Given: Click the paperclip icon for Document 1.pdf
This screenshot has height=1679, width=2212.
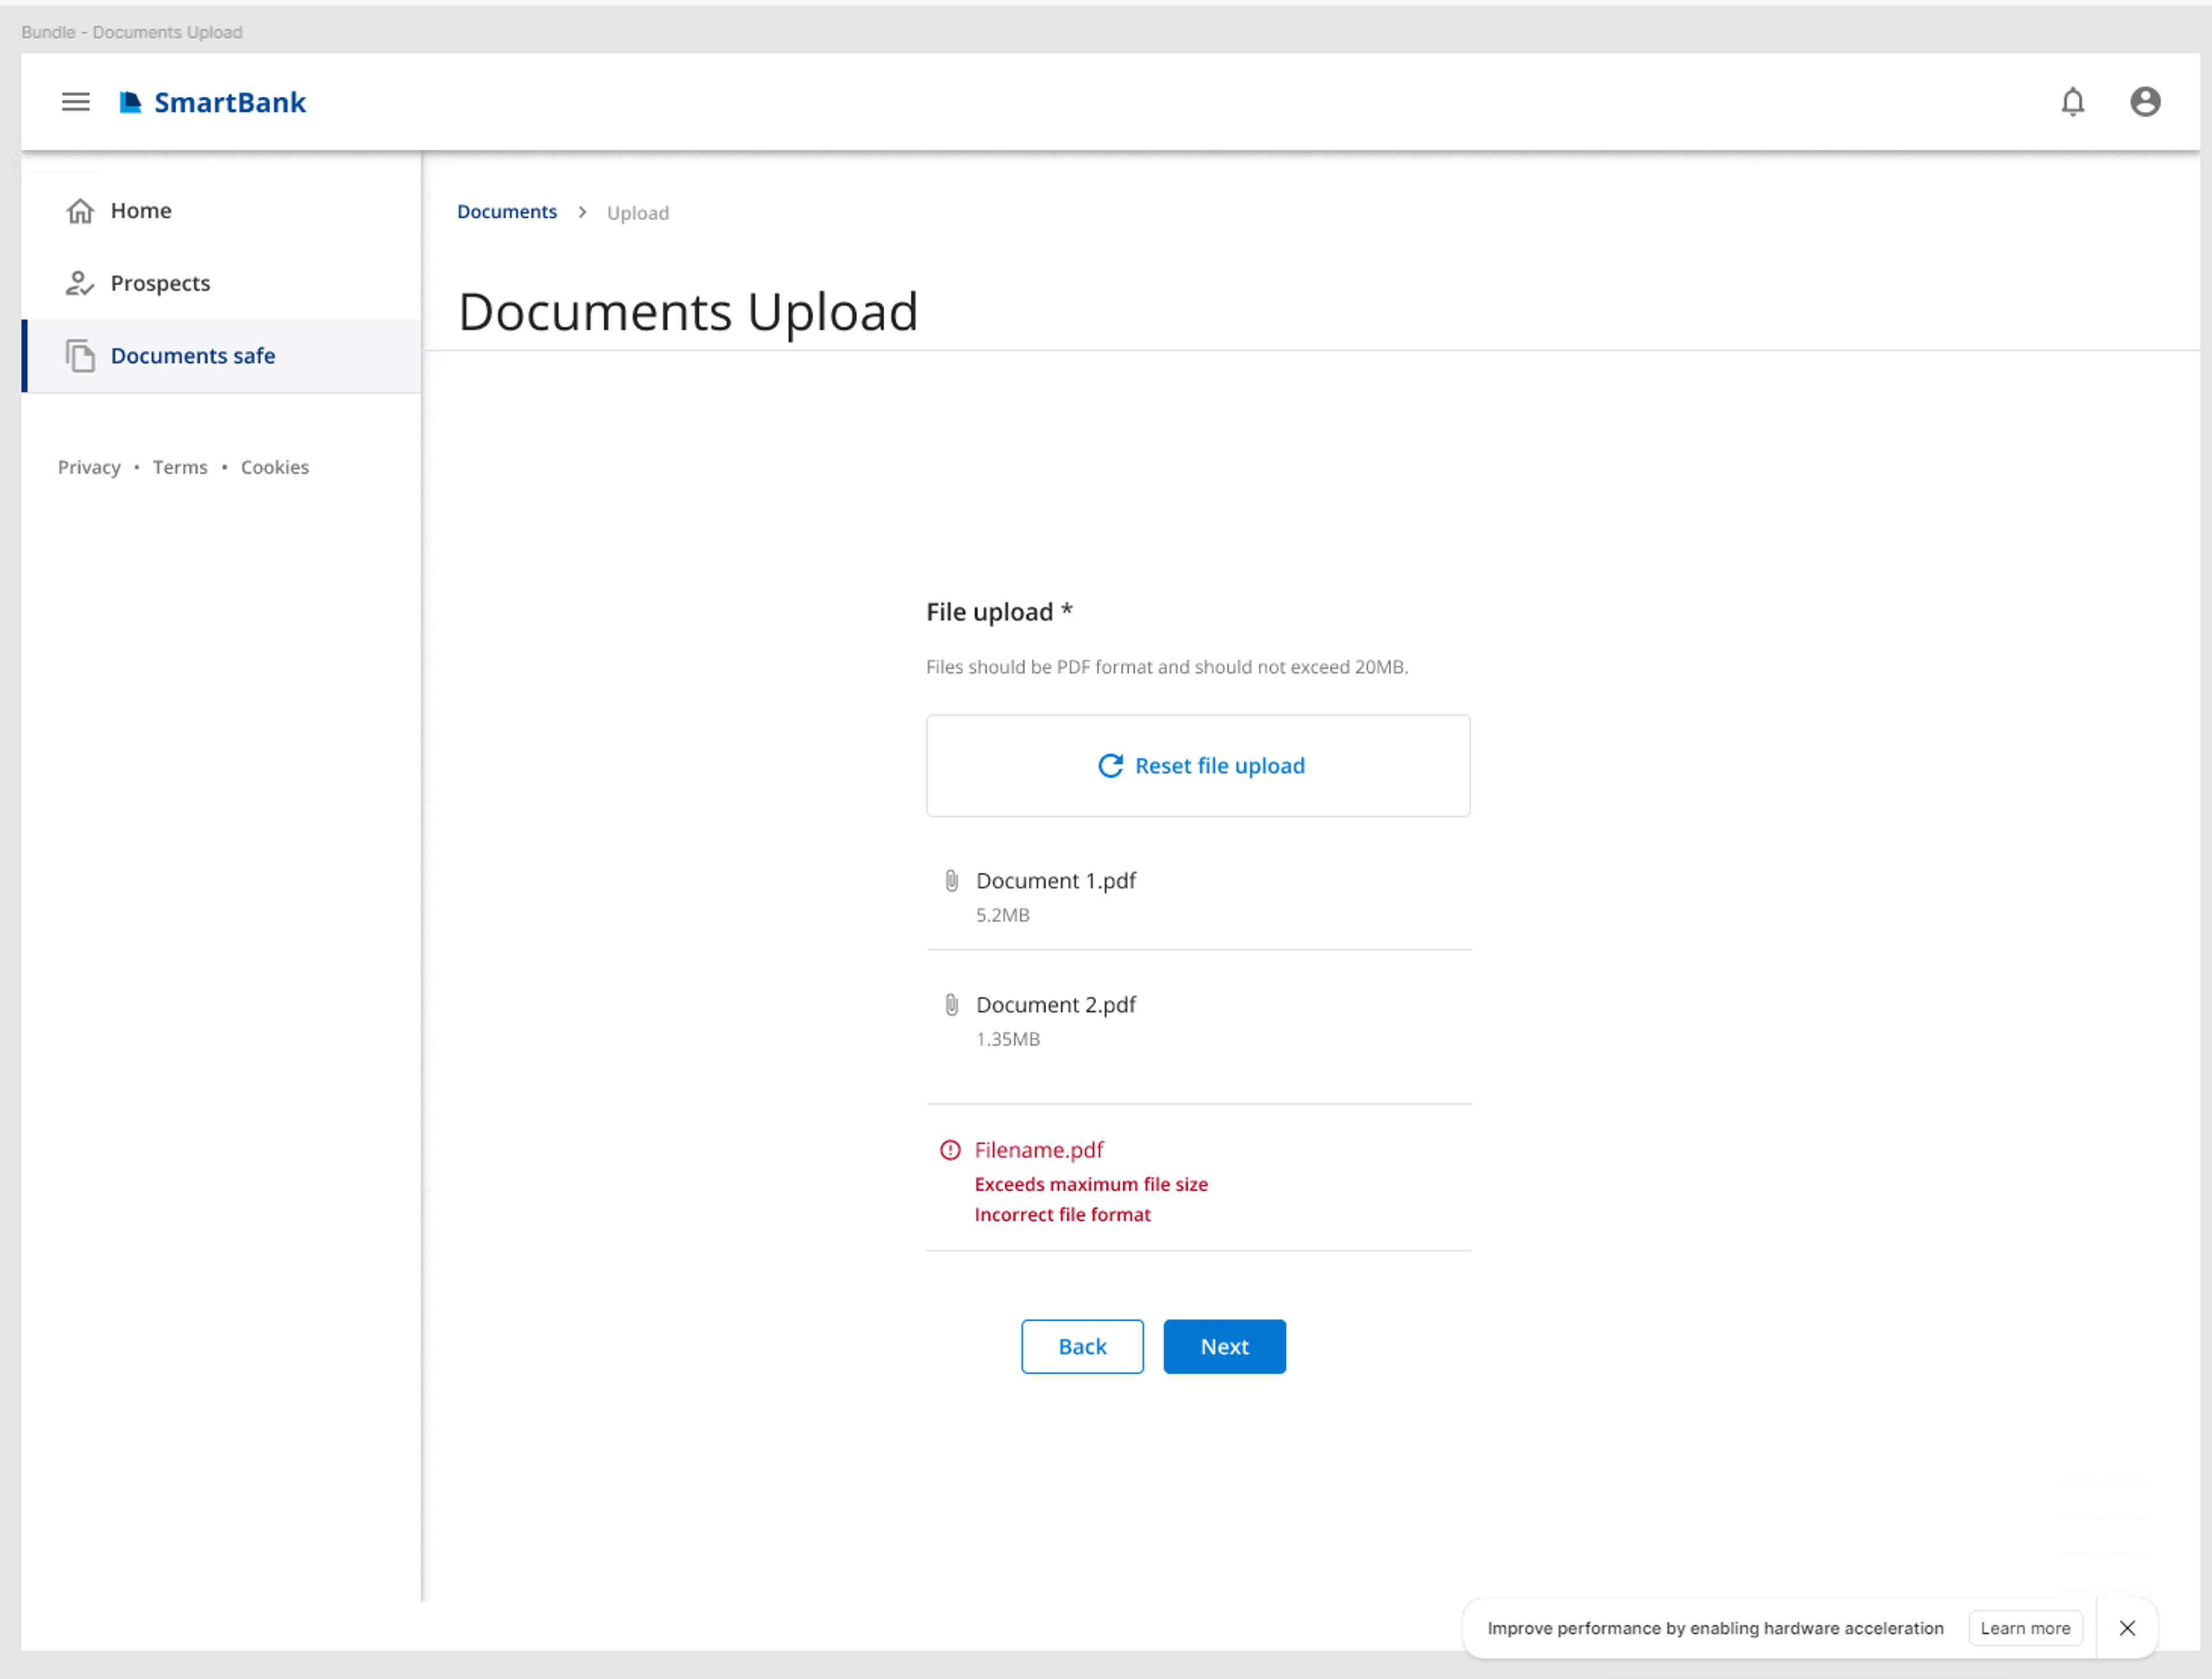Looking at the screenshot, I should [x=951, y=881].
